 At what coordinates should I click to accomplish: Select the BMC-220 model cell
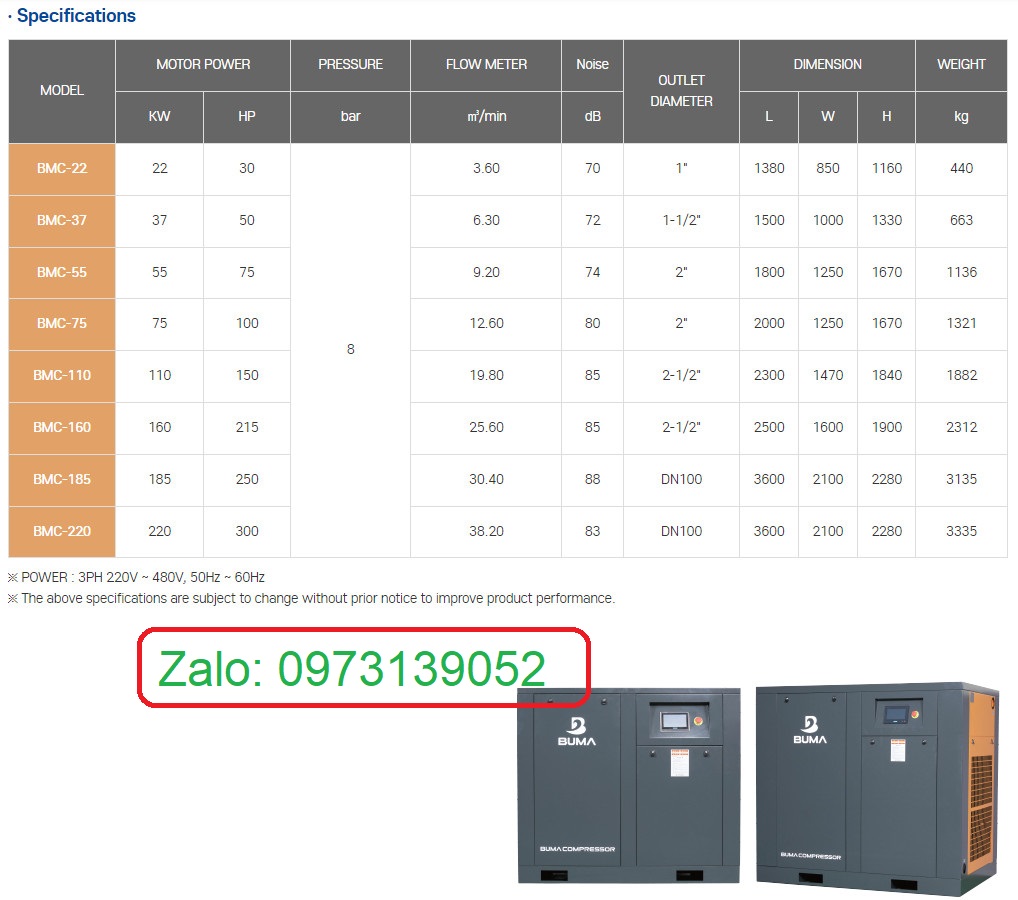pos(62,531)
